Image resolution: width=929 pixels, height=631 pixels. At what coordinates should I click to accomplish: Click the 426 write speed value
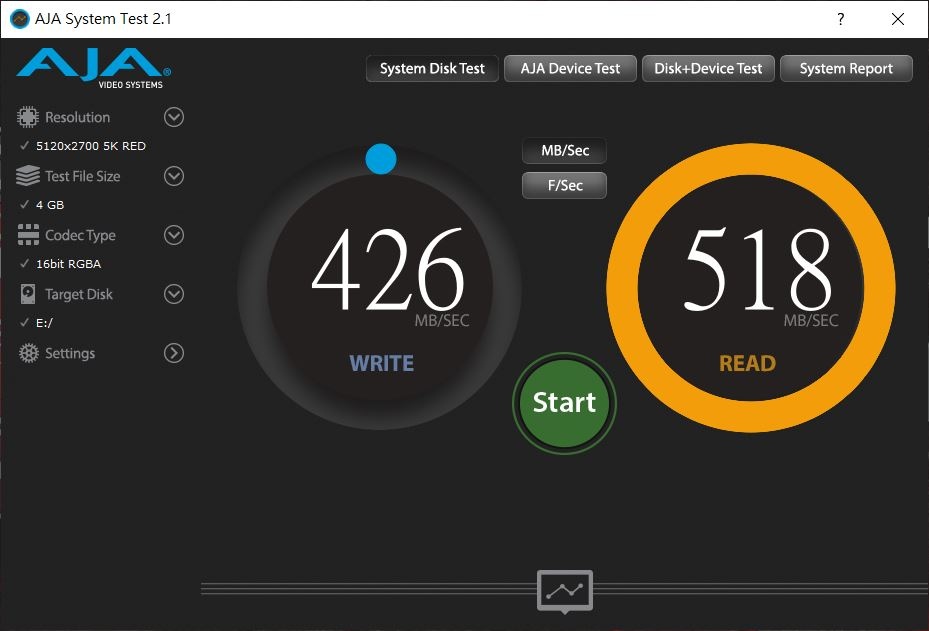(388, 270)
